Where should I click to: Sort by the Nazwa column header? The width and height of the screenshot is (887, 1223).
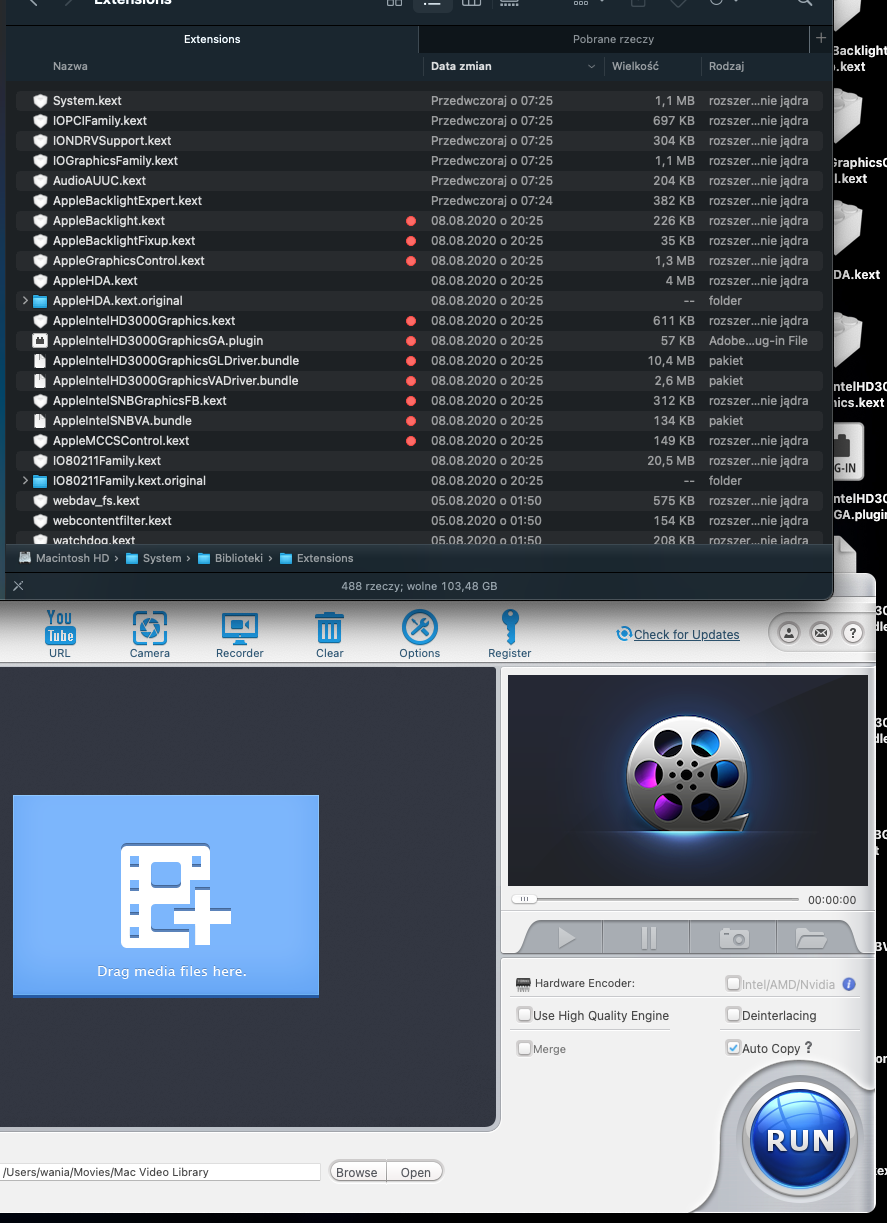(70, 66)
